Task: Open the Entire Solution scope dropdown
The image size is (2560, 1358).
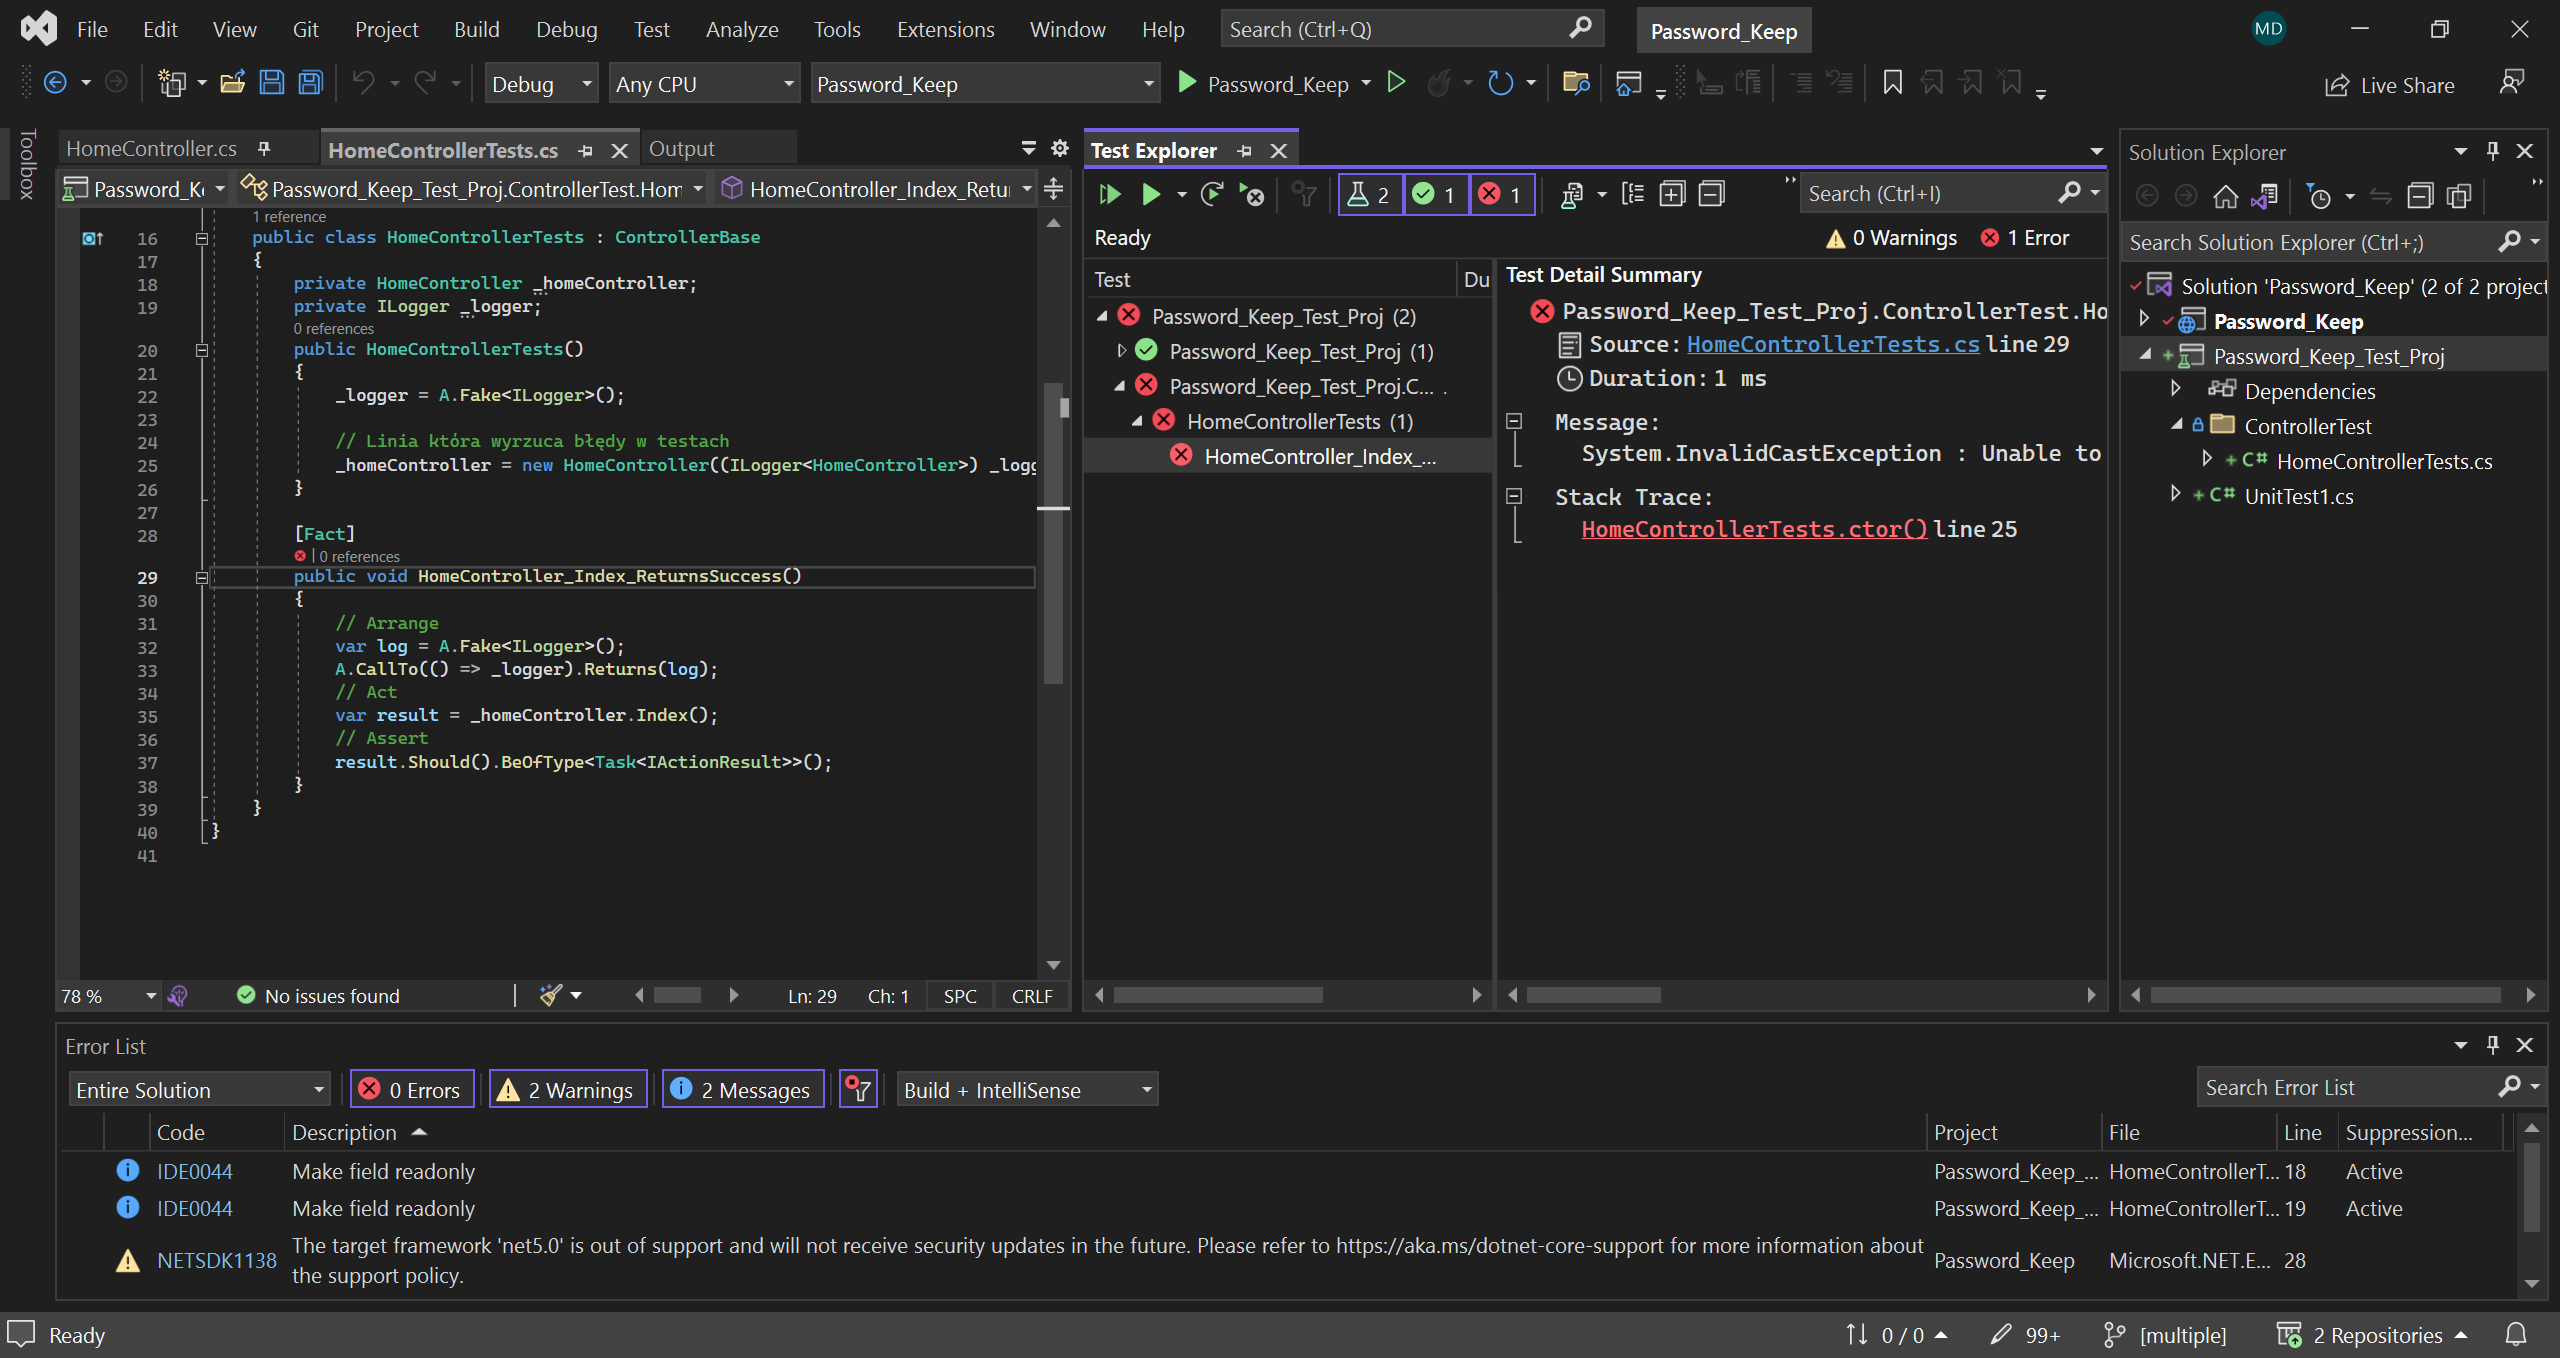Action: [199, 1089]
